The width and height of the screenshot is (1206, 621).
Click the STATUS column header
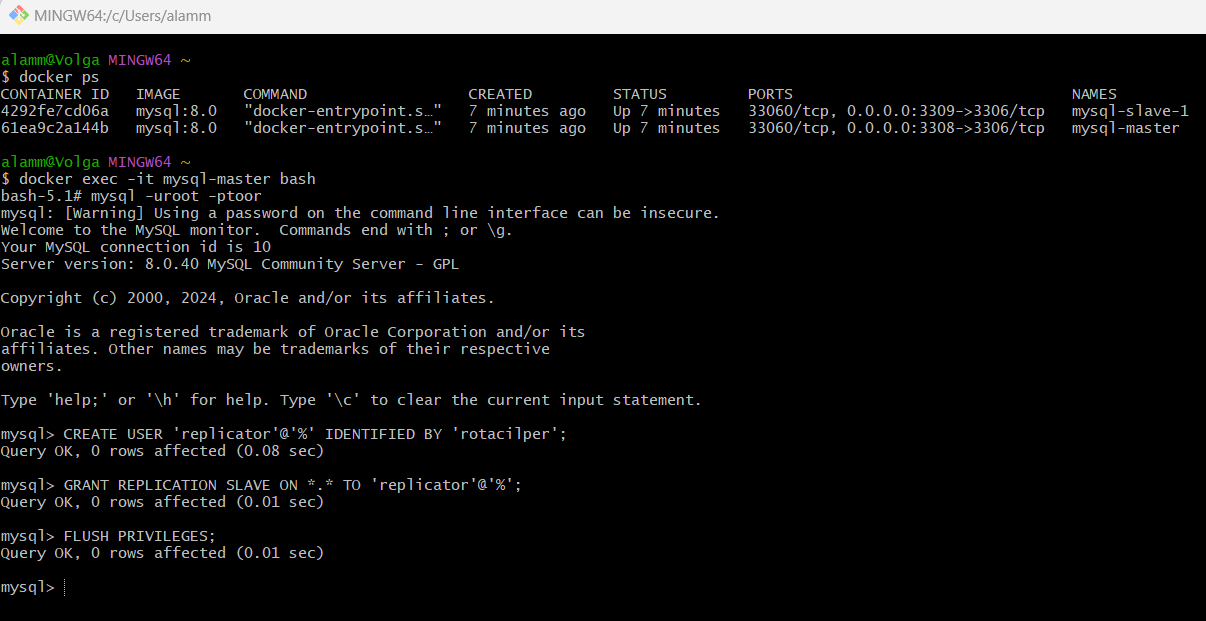640,94
